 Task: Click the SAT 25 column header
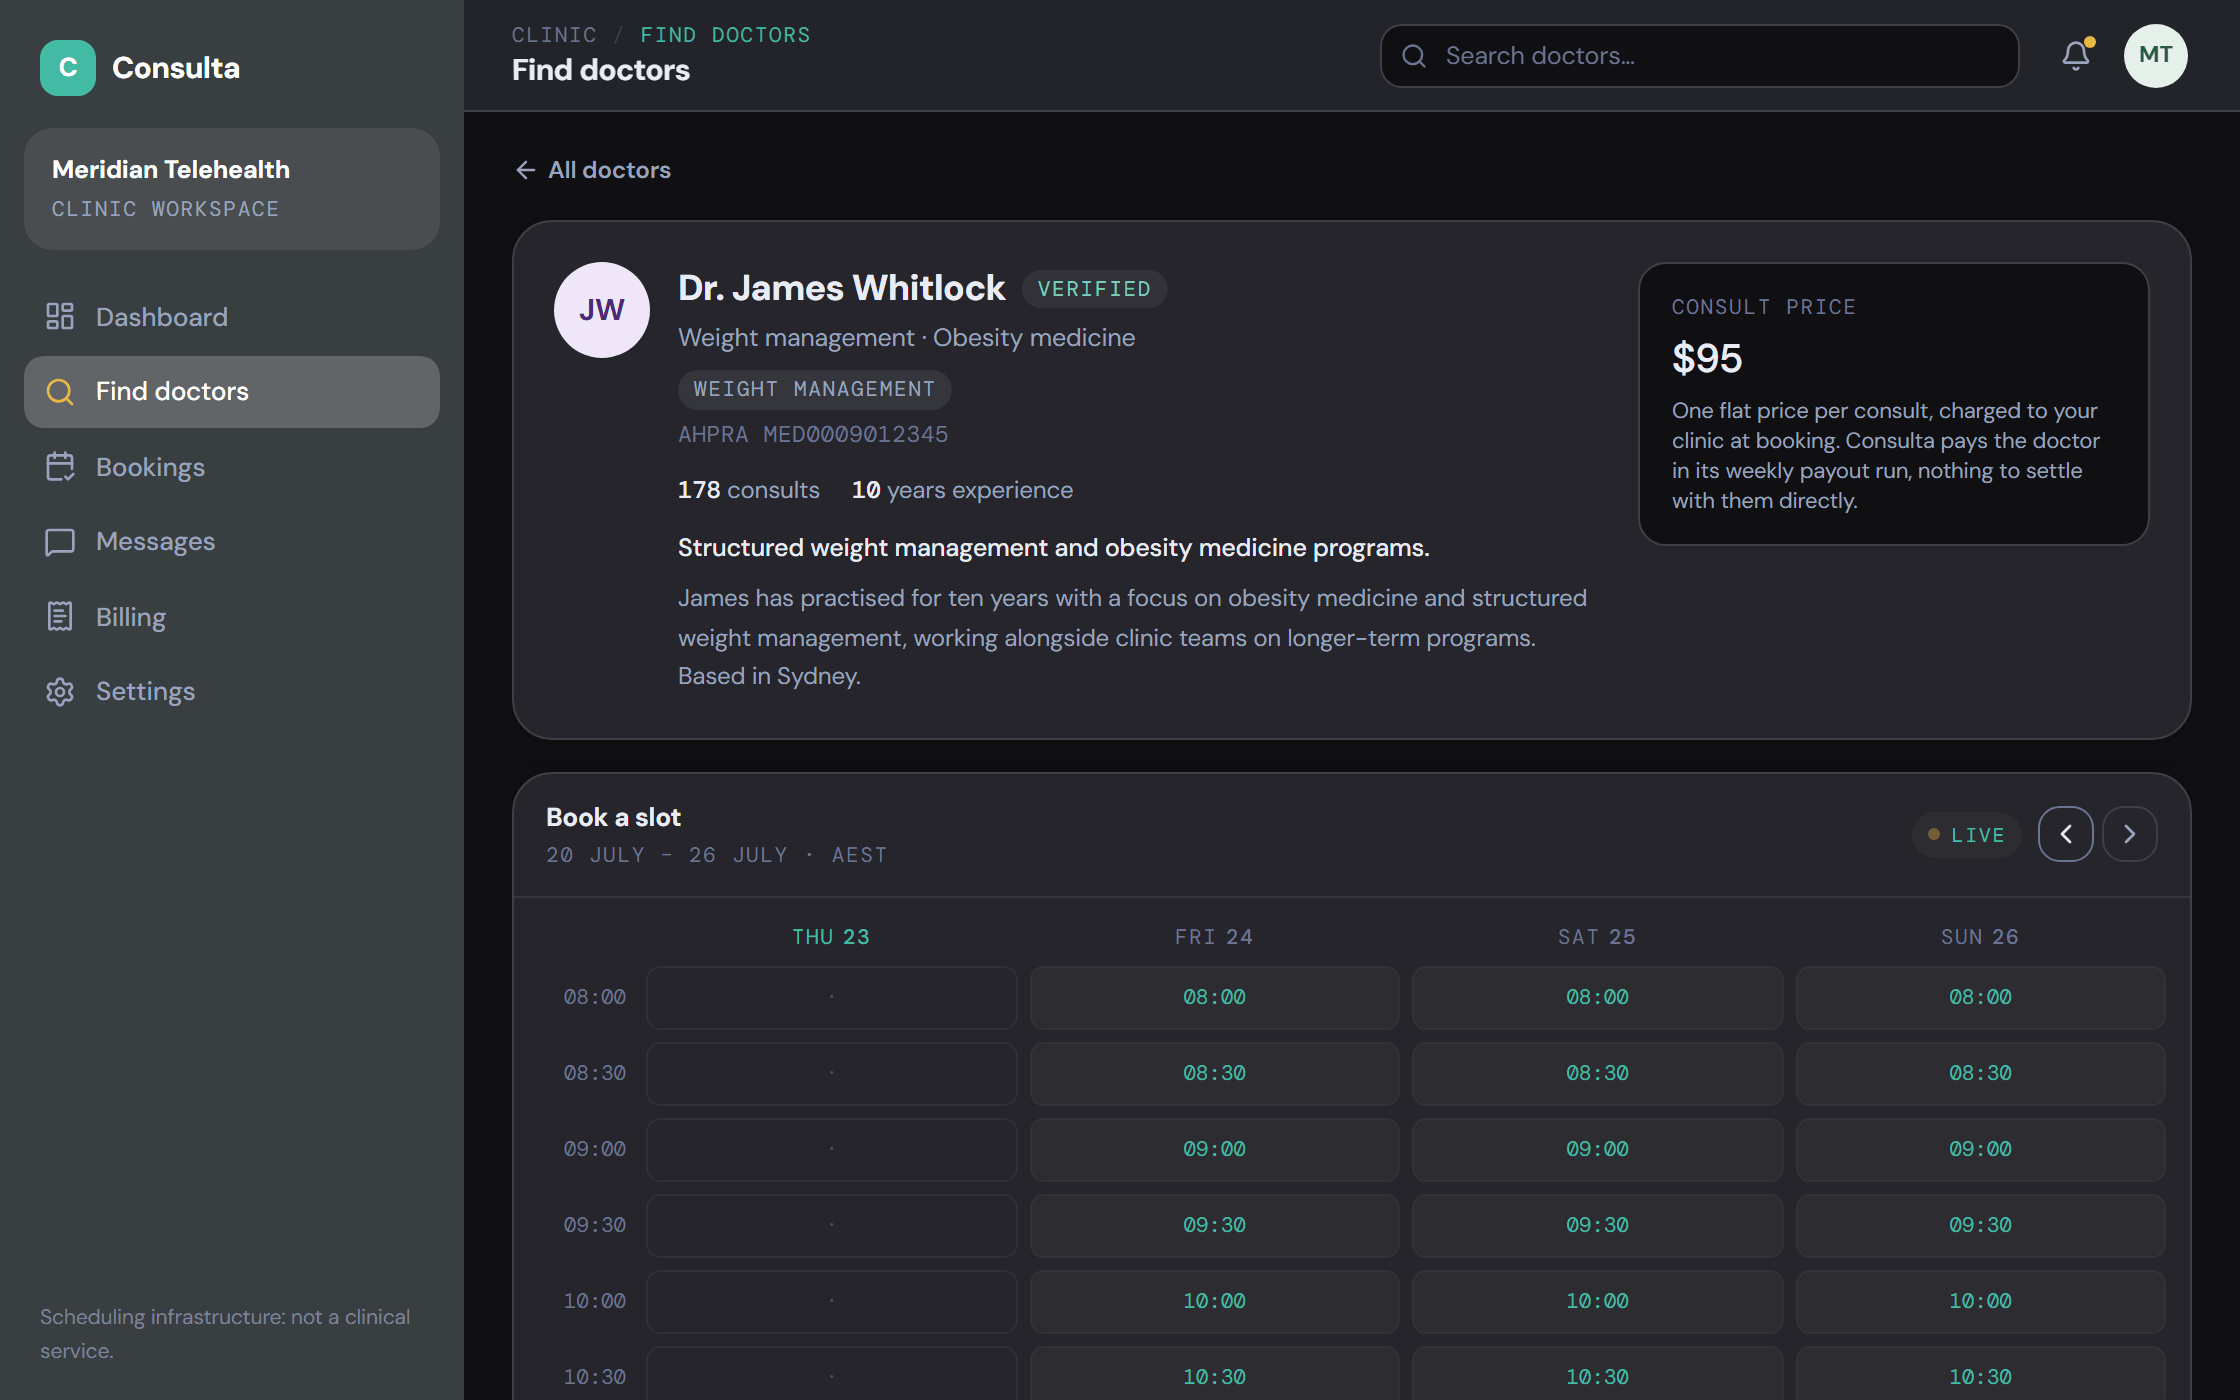point(1597,937)
